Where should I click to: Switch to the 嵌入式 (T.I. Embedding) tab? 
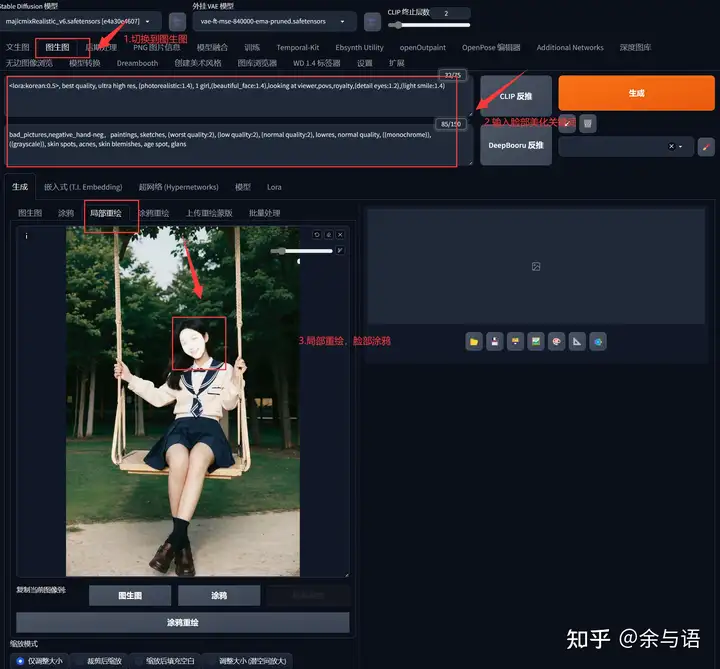[83, 187]
